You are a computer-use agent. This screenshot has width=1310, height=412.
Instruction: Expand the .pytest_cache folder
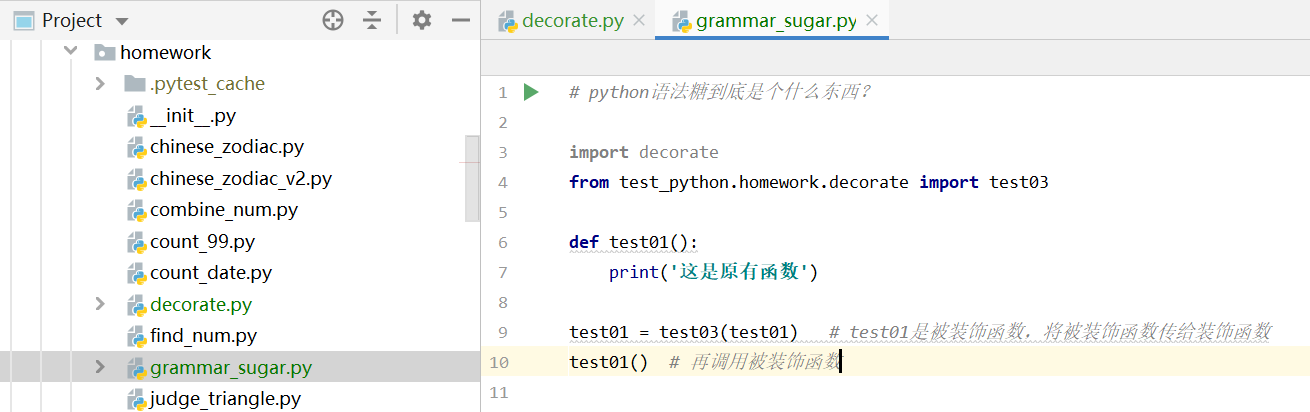pos(100,84)
